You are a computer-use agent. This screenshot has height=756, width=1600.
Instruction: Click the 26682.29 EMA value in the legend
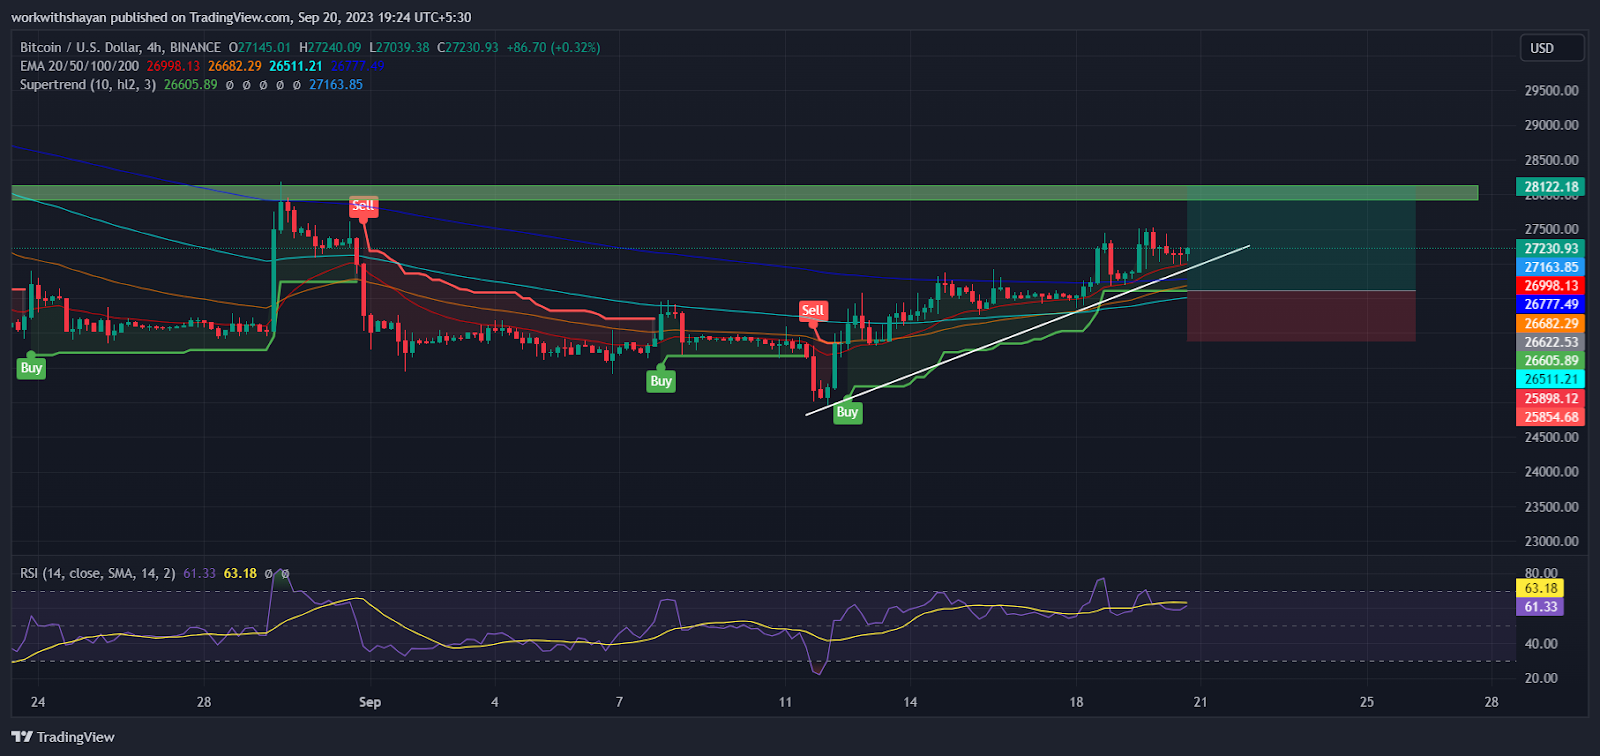click(x=235, y=66)
